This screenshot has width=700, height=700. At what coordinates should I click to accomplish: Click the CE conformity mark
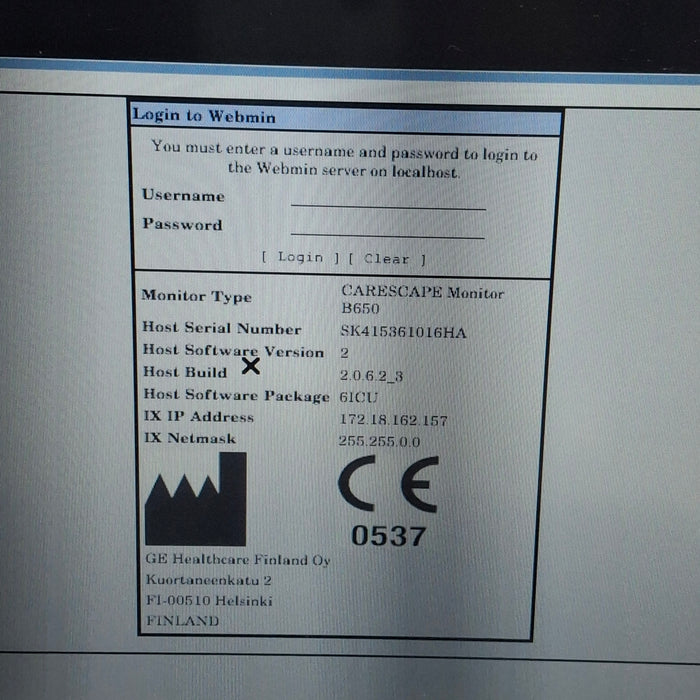[x=387, y=489]
